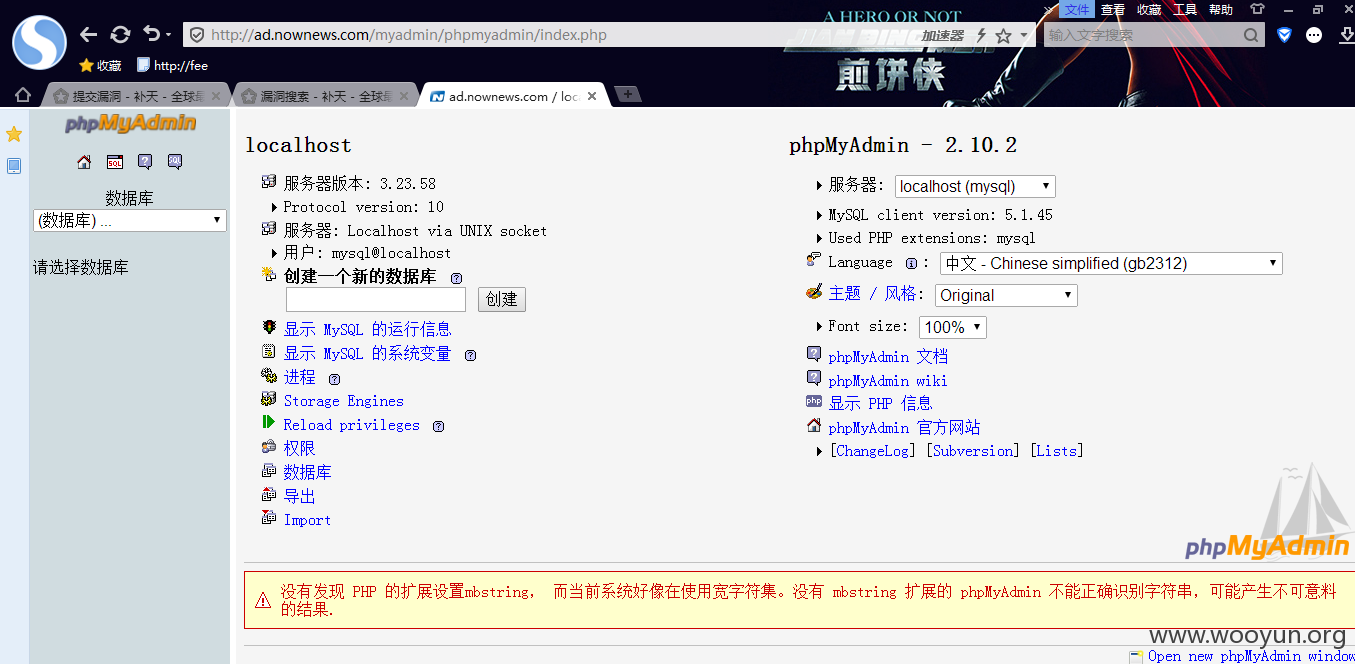Open phpMyAdmin 文档 link
This screenshot has width=1355, height=664.
pyautogui.click(x=888, y=357)
